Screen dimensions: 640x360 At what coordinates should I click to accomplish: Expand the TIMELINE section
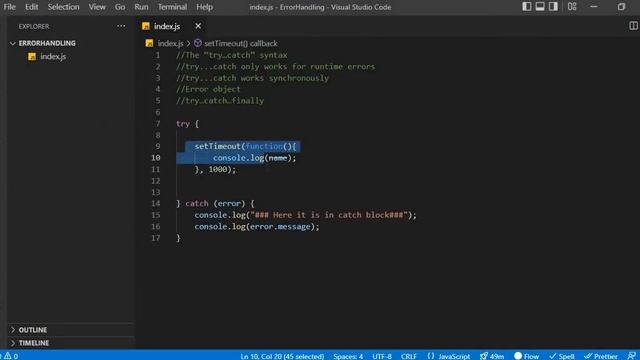tap(34, 343)
